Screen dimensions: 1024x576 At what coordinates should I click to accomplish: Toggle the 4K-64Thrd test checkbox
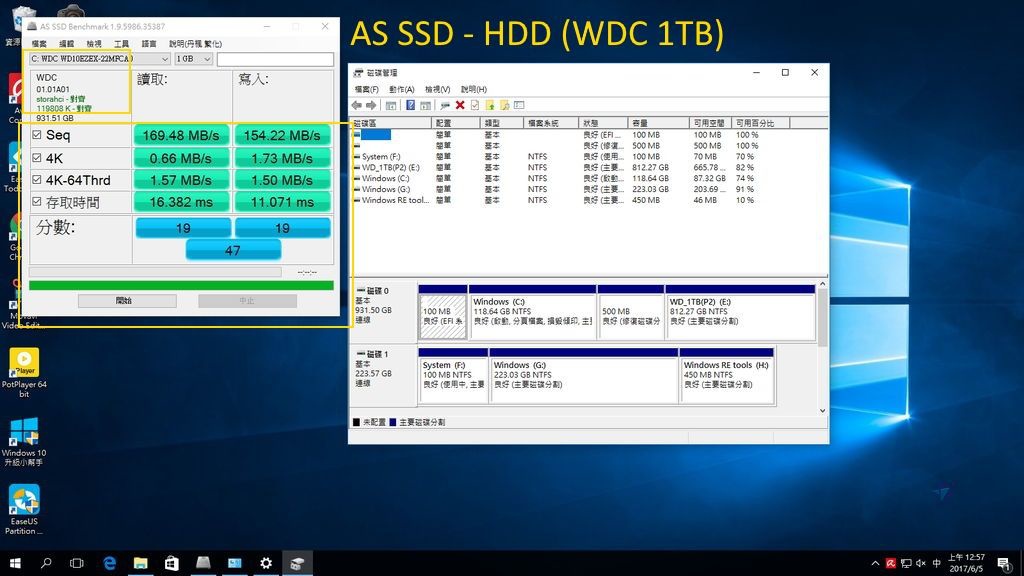(x=37, y=181)
